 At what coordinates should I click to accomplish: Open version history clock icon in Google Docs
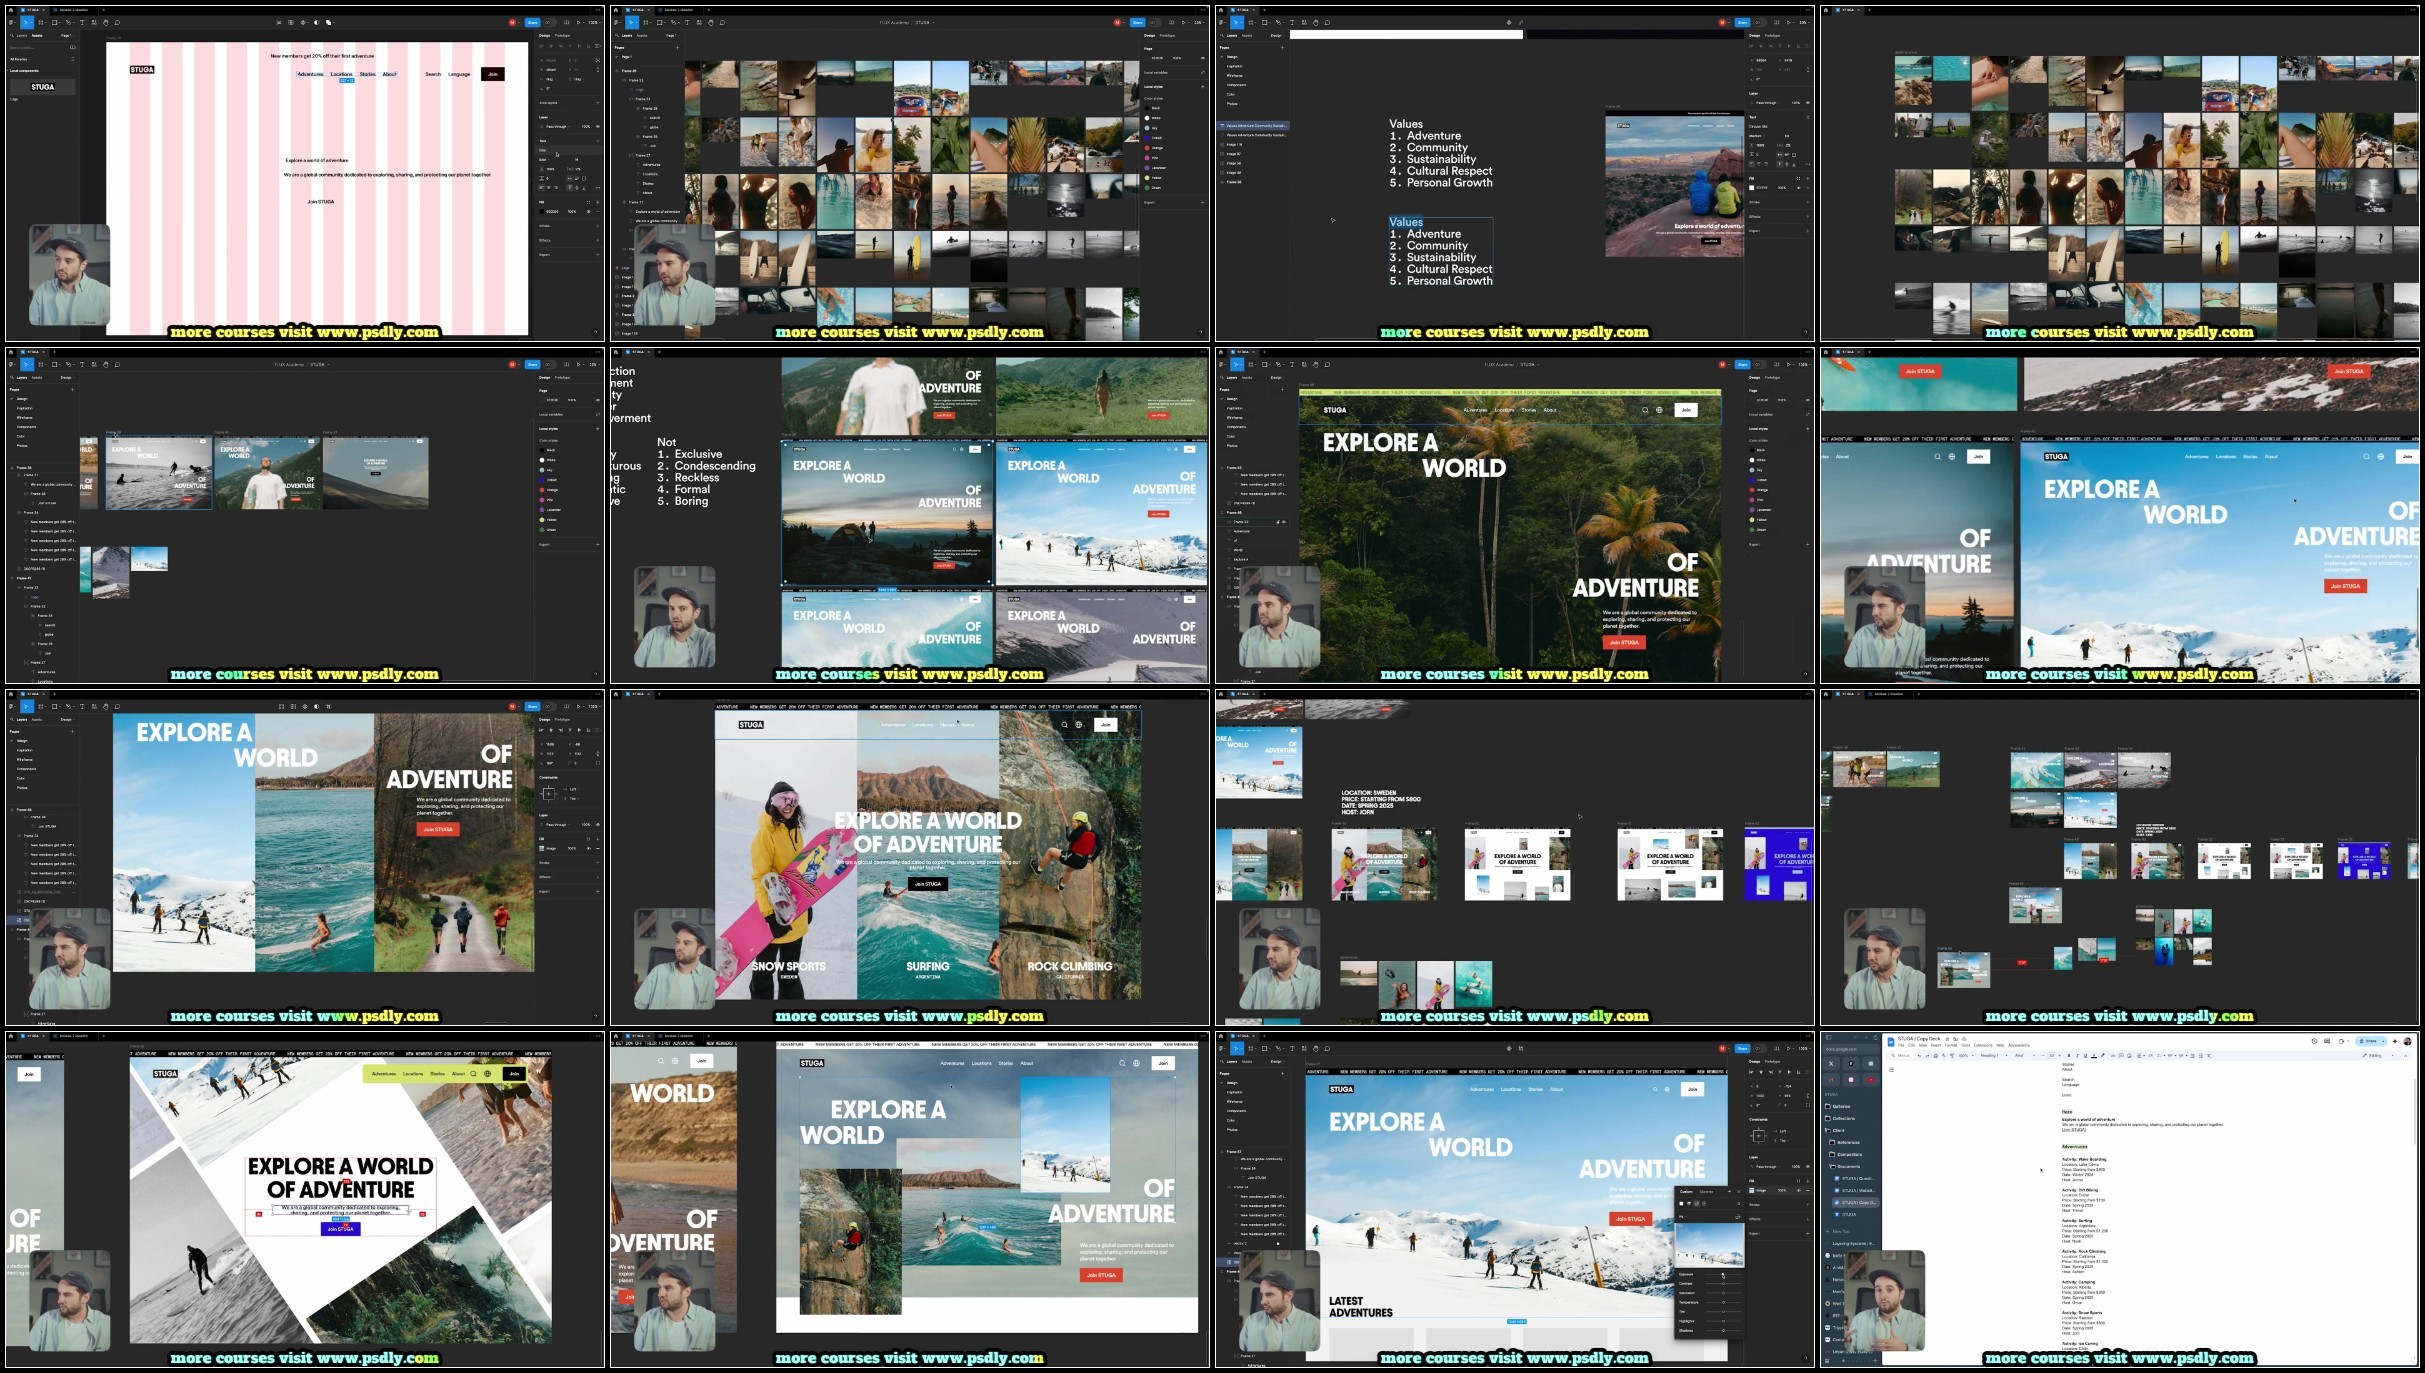[2314, 1041]
